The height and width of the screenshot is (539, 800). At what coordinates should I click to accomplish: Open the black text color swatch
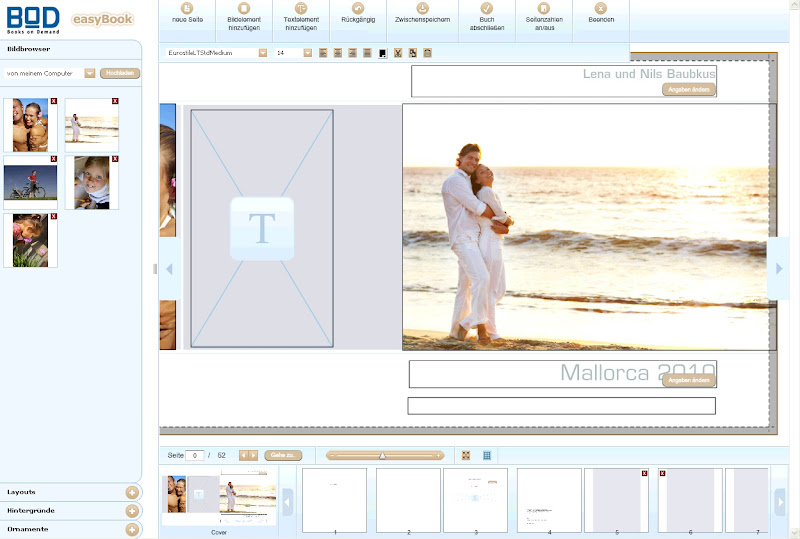(383, 54)
